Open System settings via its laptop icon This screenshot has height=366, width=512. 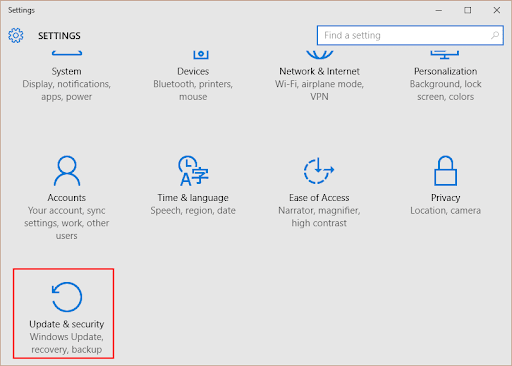[67, 53]
